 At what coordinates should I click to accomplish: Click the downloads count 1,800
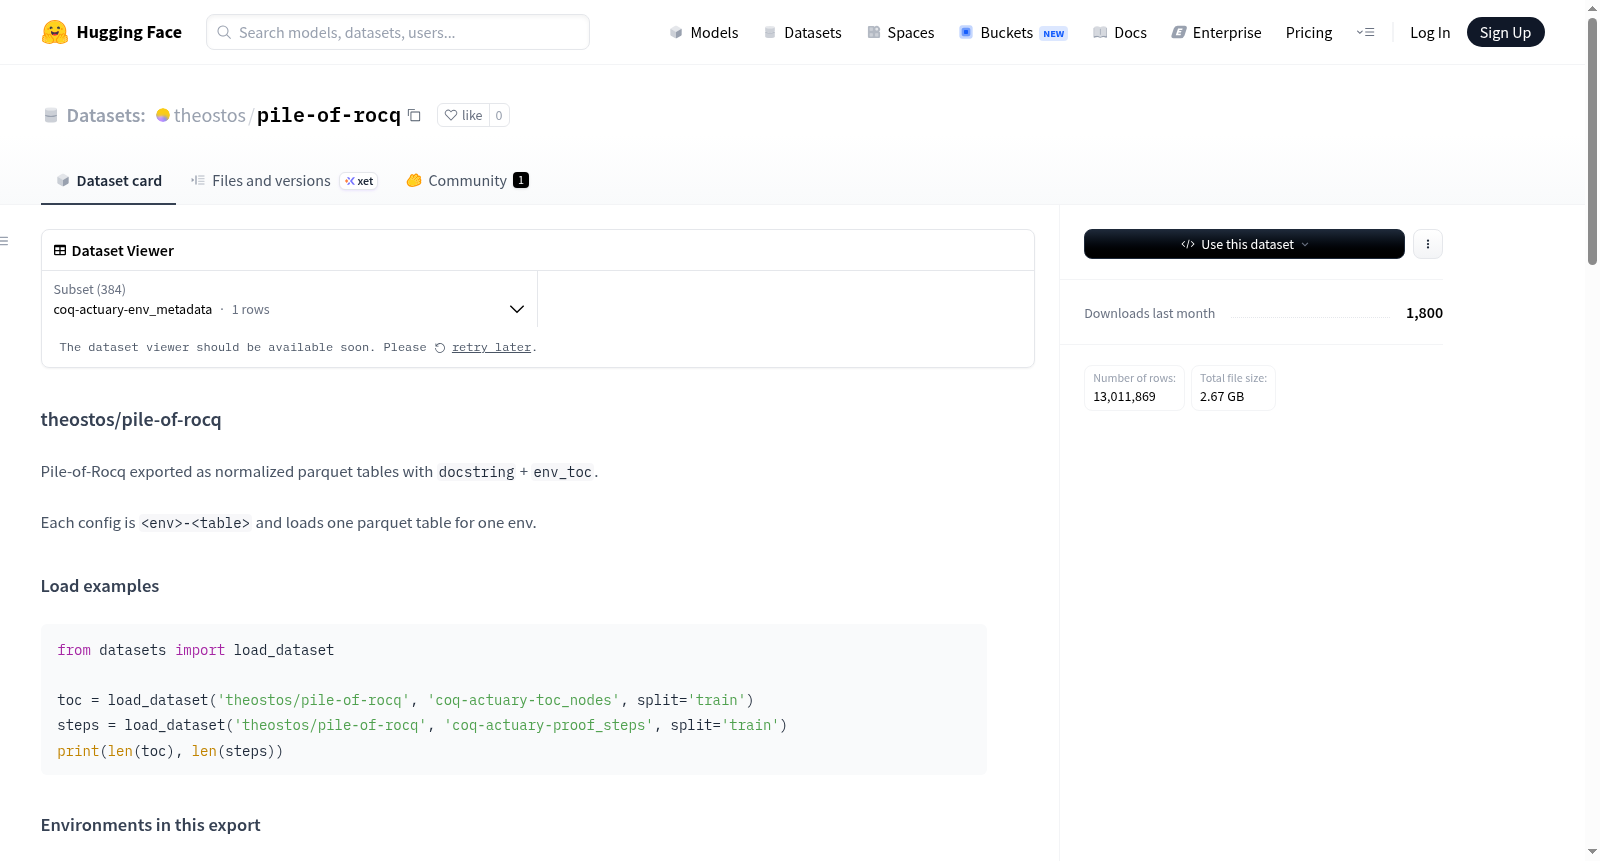click(x=1424, y=313)
